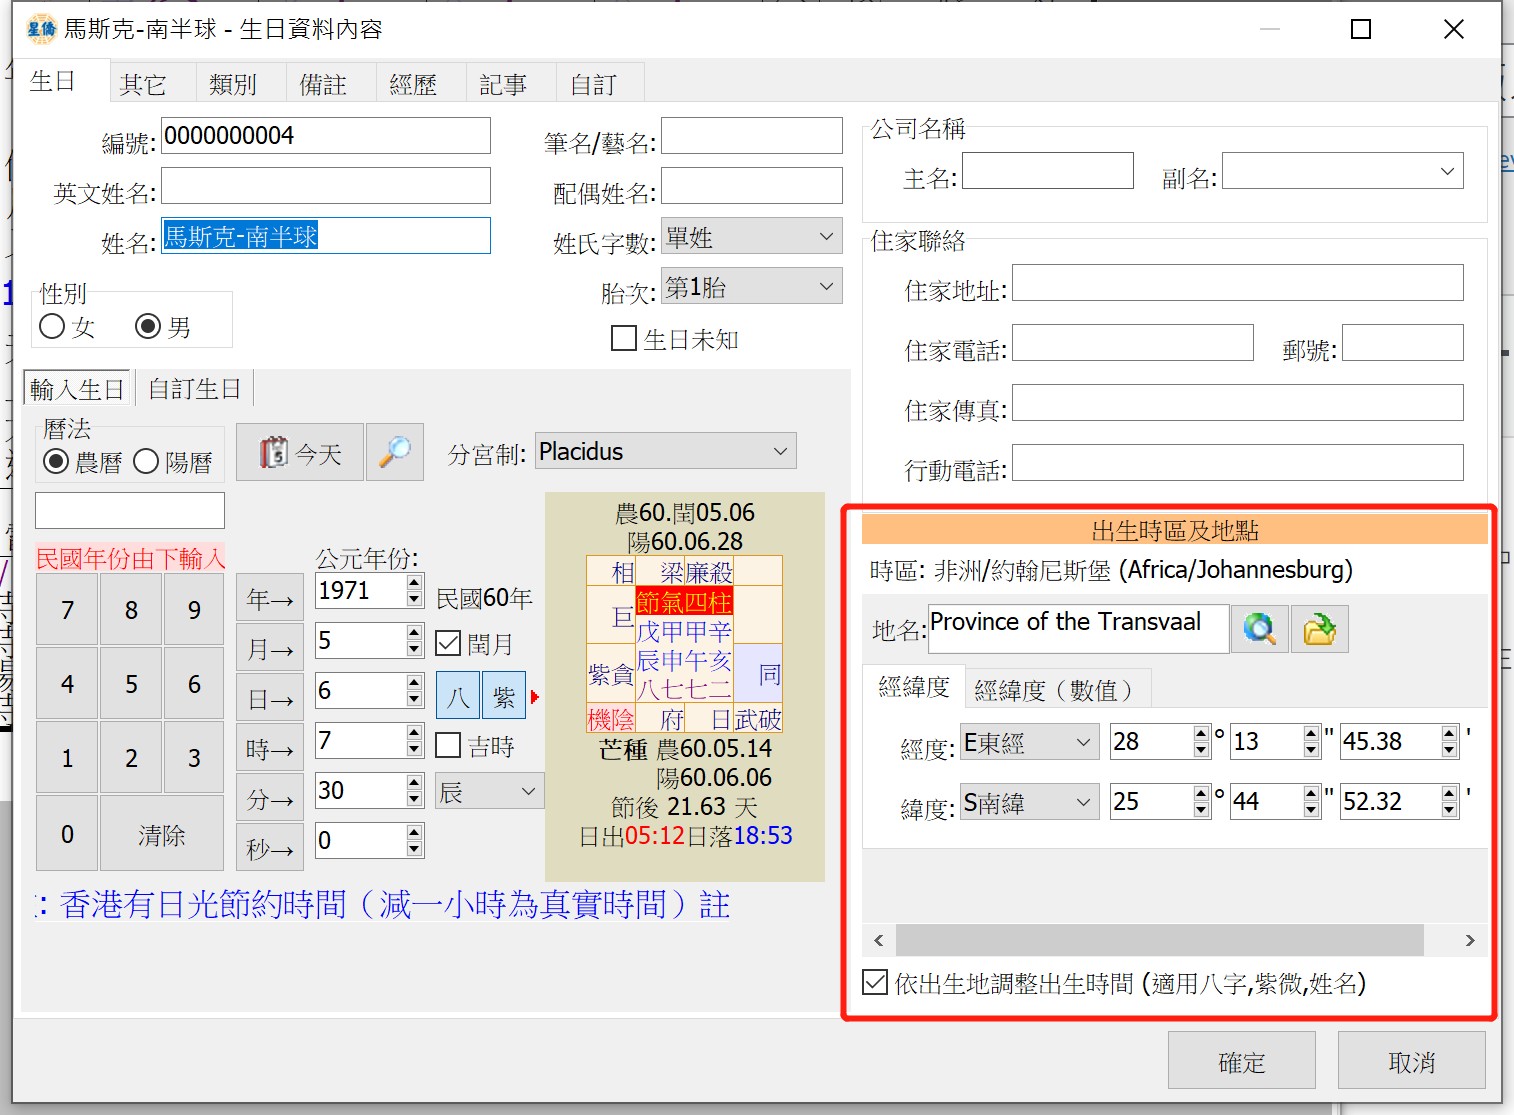This screenshot has height=1115, width=1514.
Task: Open the E東經 longitude direction dropdown
Action: pyautogui.click(x=1028, y=742)
